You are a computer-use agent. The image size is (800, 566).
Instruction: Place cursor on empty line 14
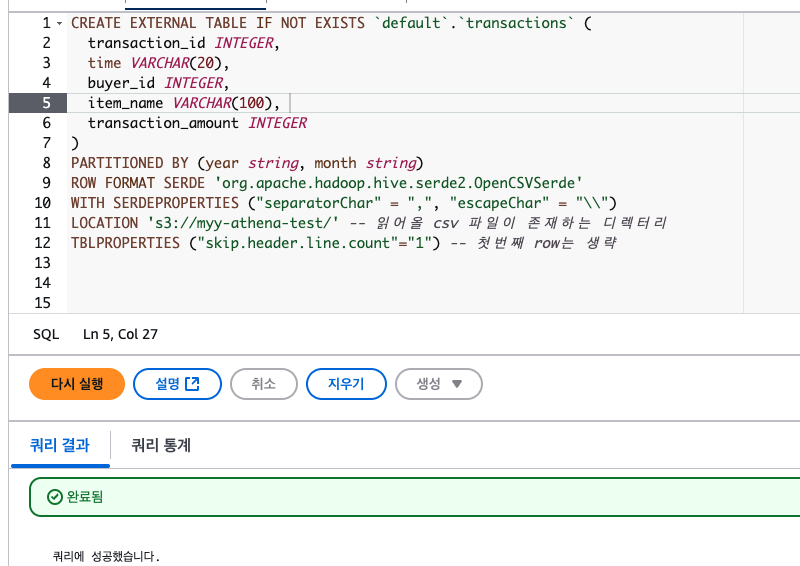(x=300, y=283)
